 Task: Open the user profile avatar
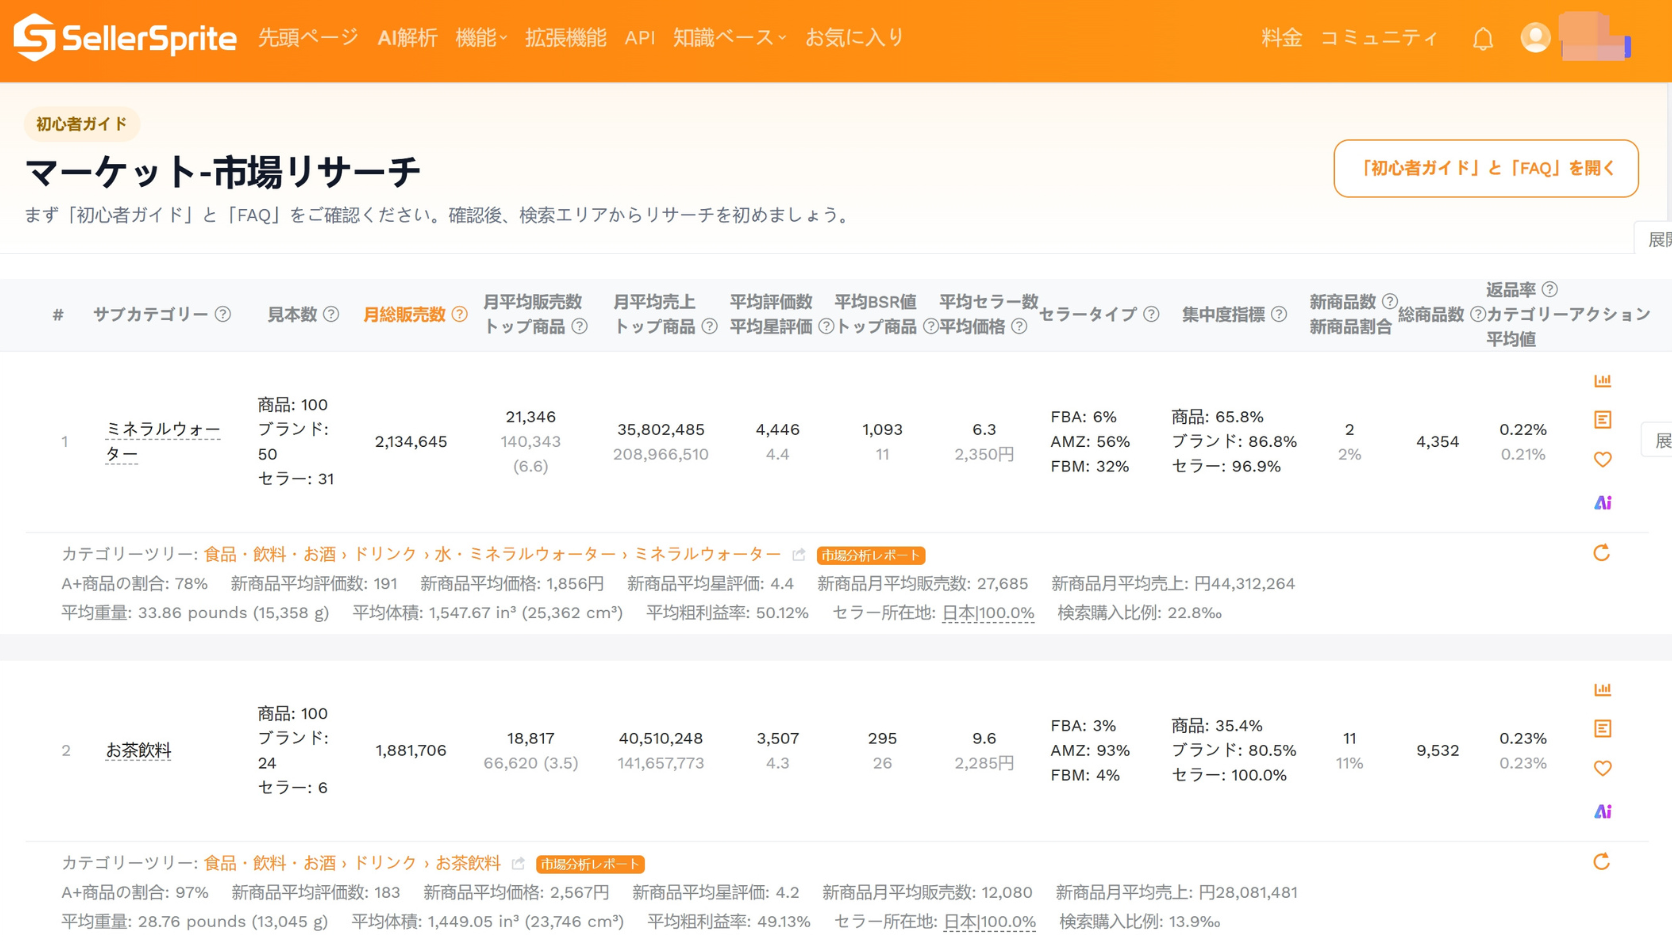click(x=1535, y=38)
